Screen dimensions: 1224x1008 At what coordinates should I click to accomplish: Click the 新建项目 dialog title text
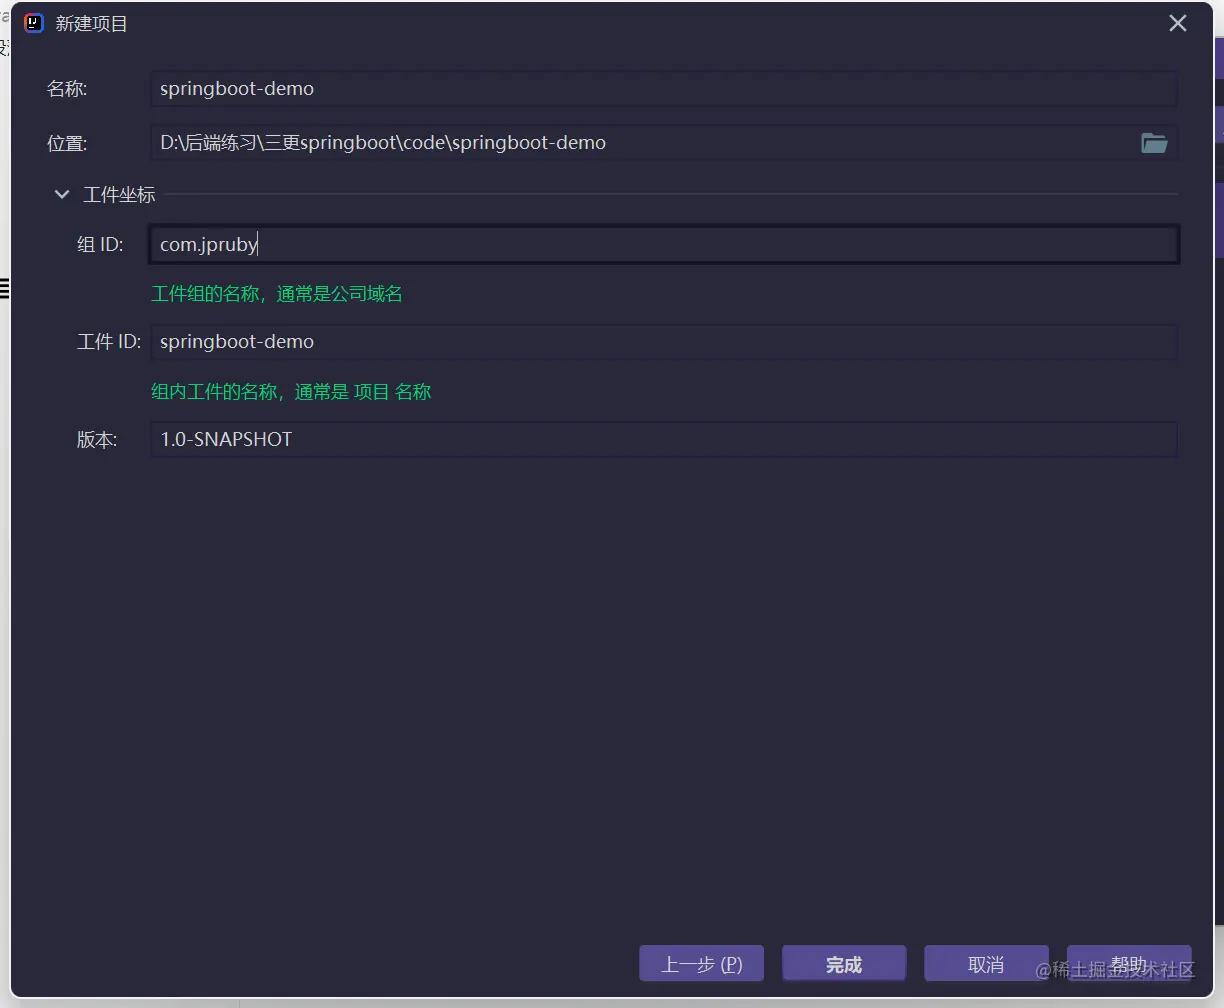[x=92, y=23]
